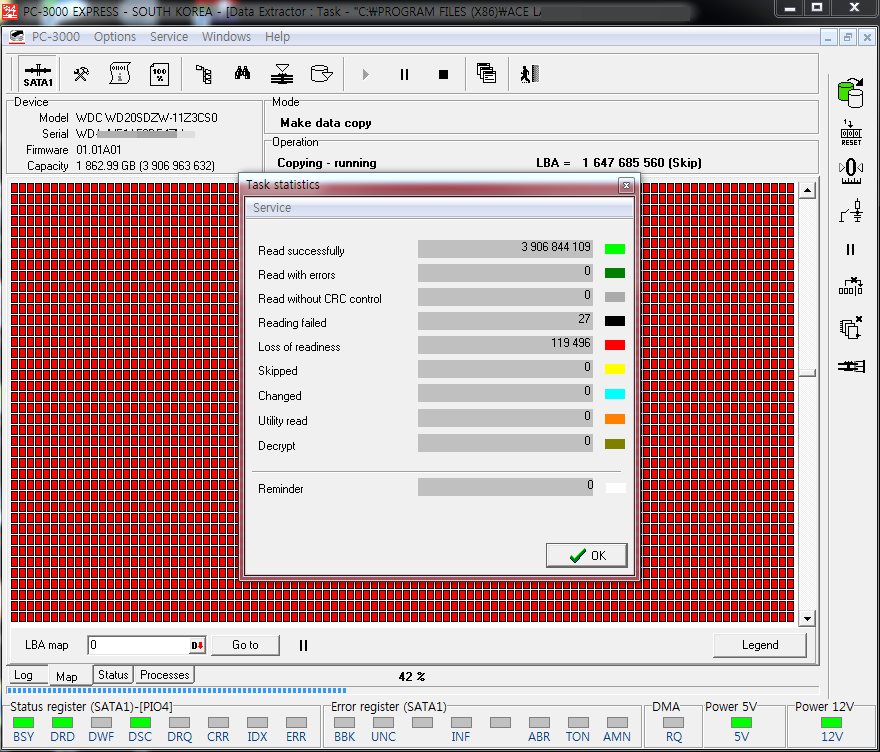880x752 pixels.
Task: Click the sector-skip side panel icon
Action: (x=851, y=287)
